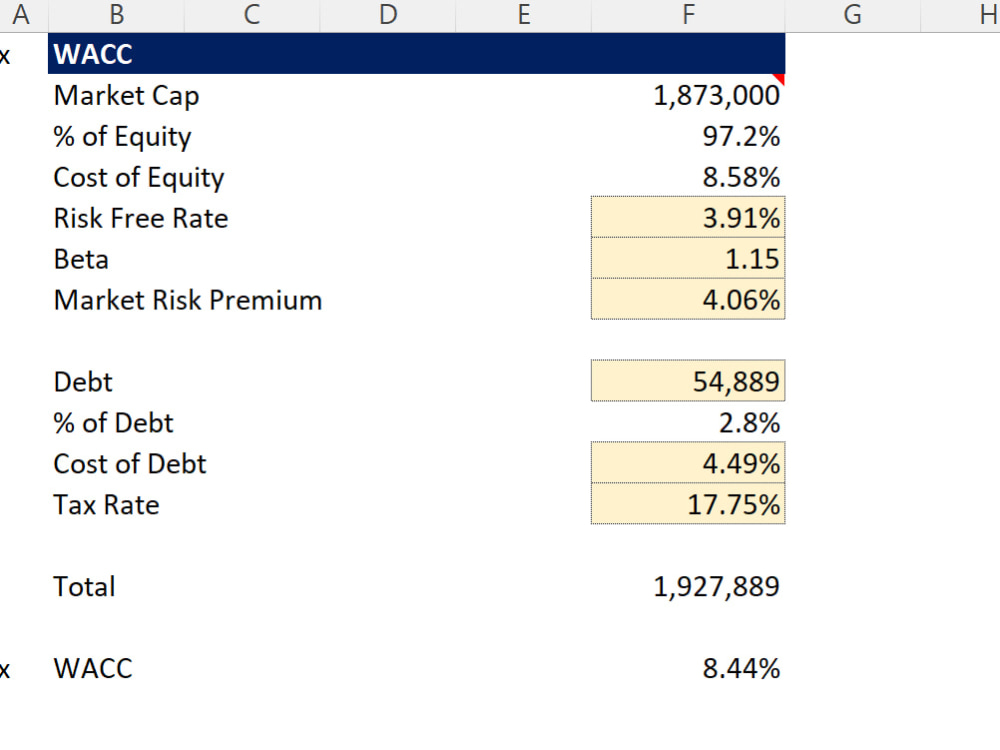Click the Cost of Debt label
The height and width of the screenshot is (750, 1000).
click(x=130, y=464)
